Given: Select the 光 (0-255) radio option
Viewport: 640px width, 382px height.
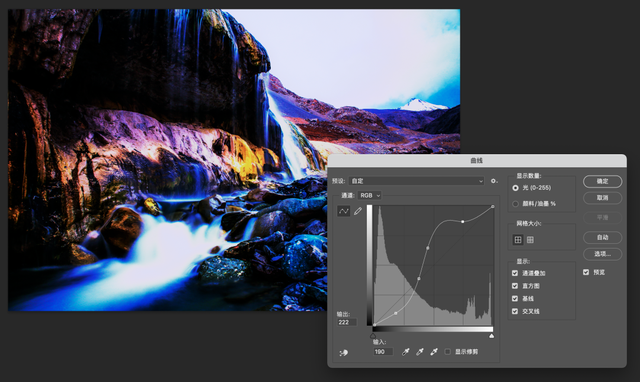Looking at the screenshot, I should (x=516, y=188).
